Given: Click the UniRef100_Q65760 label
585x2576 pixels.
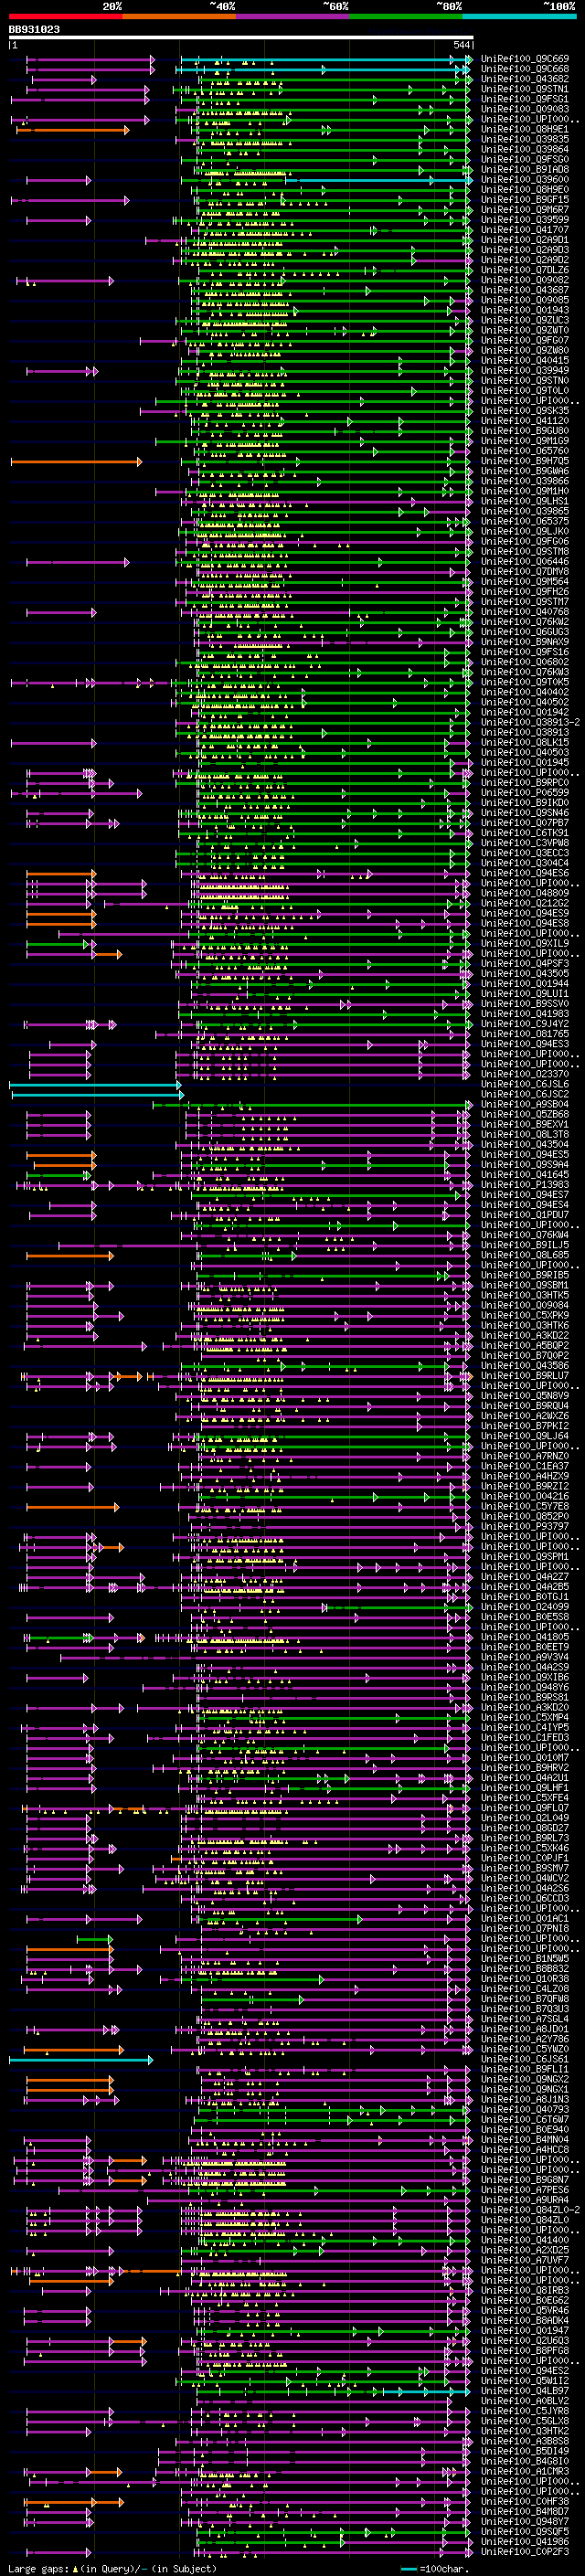Looking at the screenshot, I should pos(524,451).
